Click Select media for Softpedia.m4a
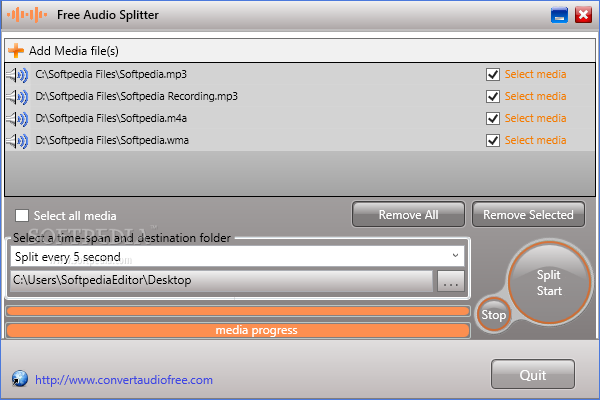This screenshot has height=400, width=600. (x=535, y=119)
